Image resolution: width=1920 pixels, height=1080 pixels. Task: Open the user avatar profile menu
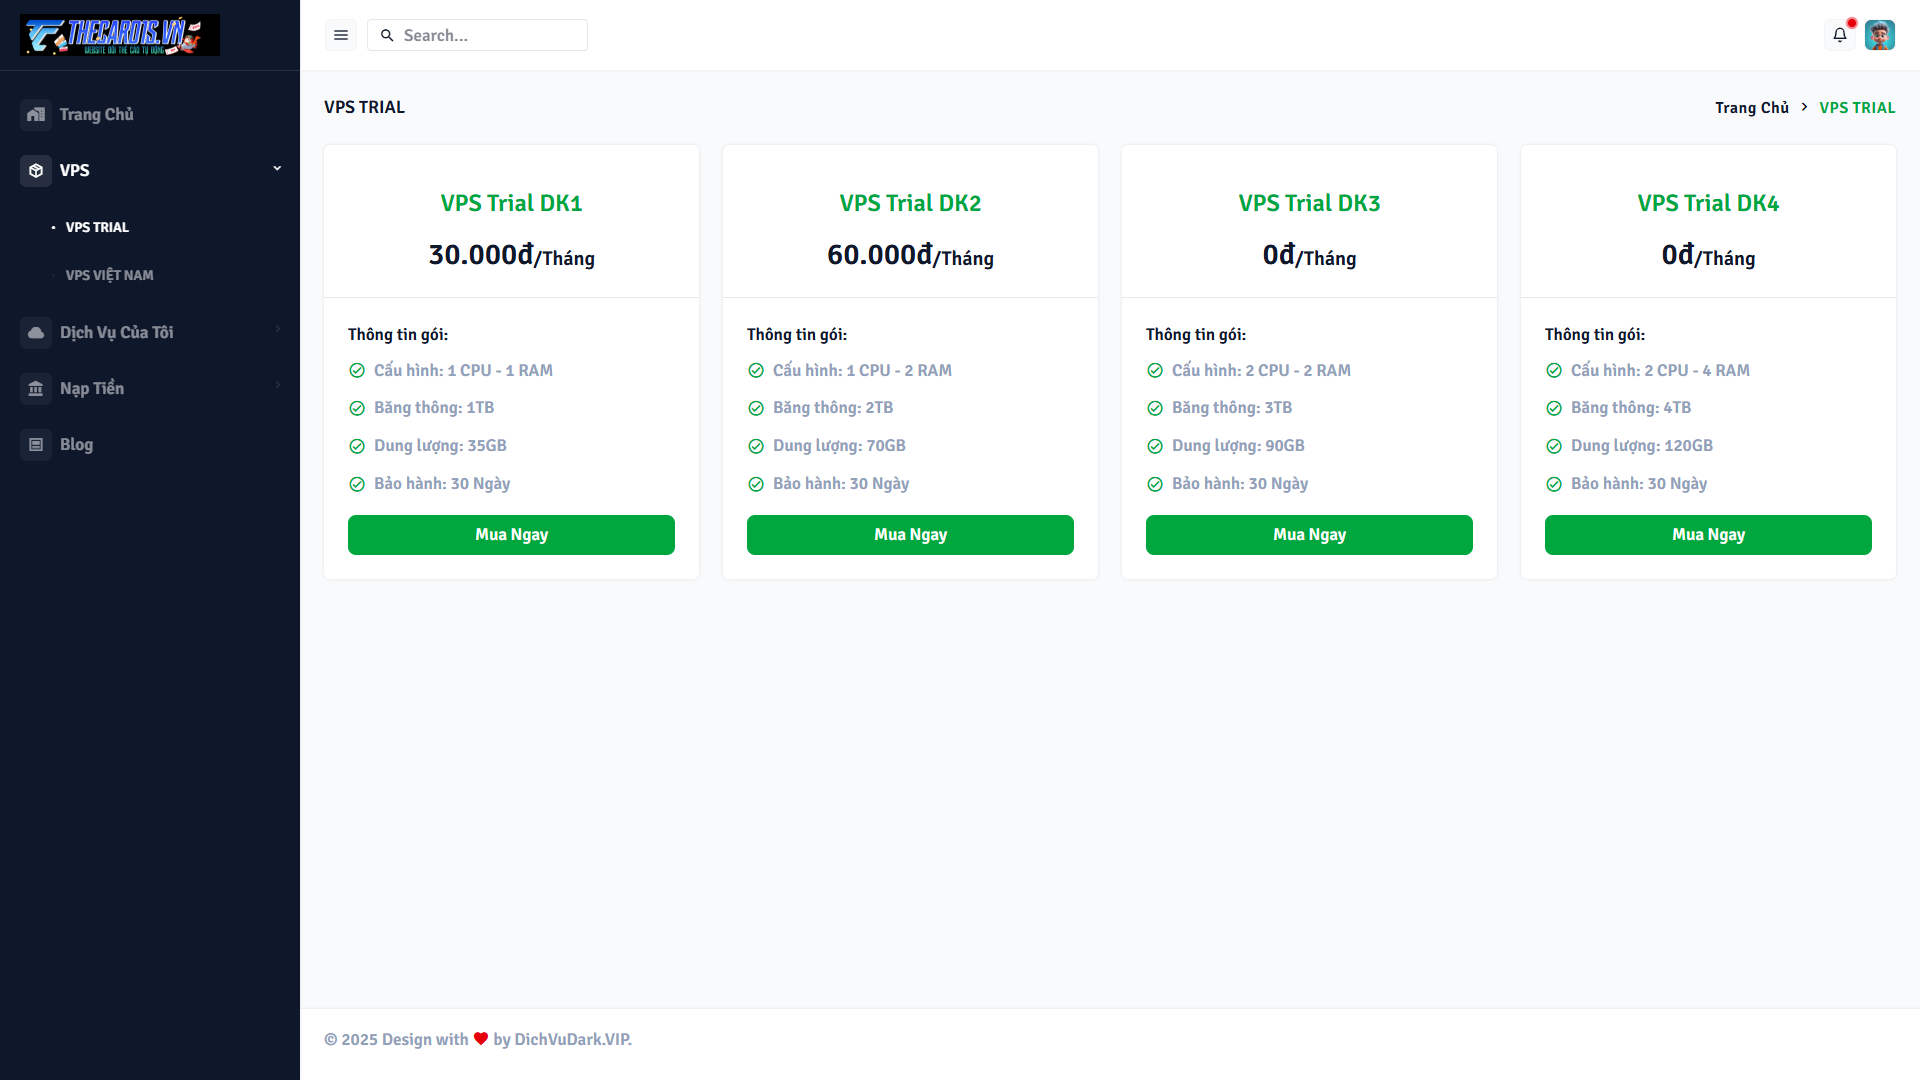pos(1880,35)
